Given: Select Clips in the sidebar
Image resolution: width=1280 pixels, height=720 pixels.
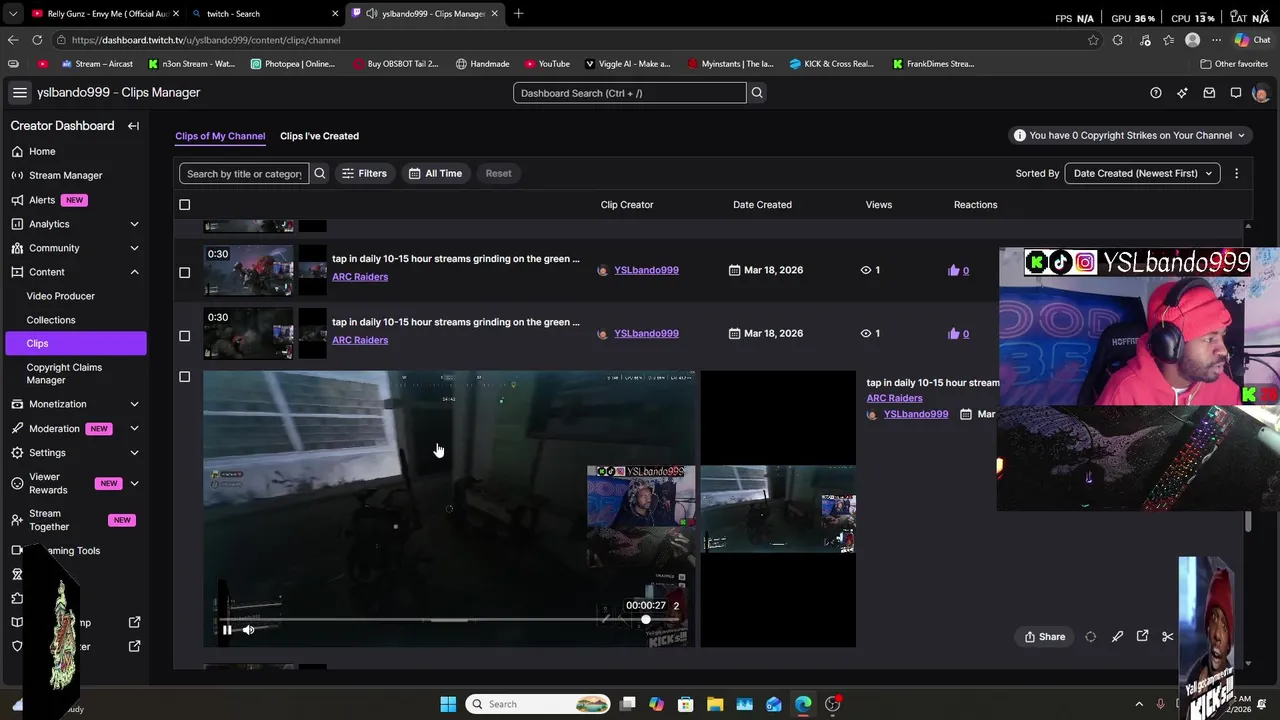Looking at the screenshot, I should click(x=75, y=343).
